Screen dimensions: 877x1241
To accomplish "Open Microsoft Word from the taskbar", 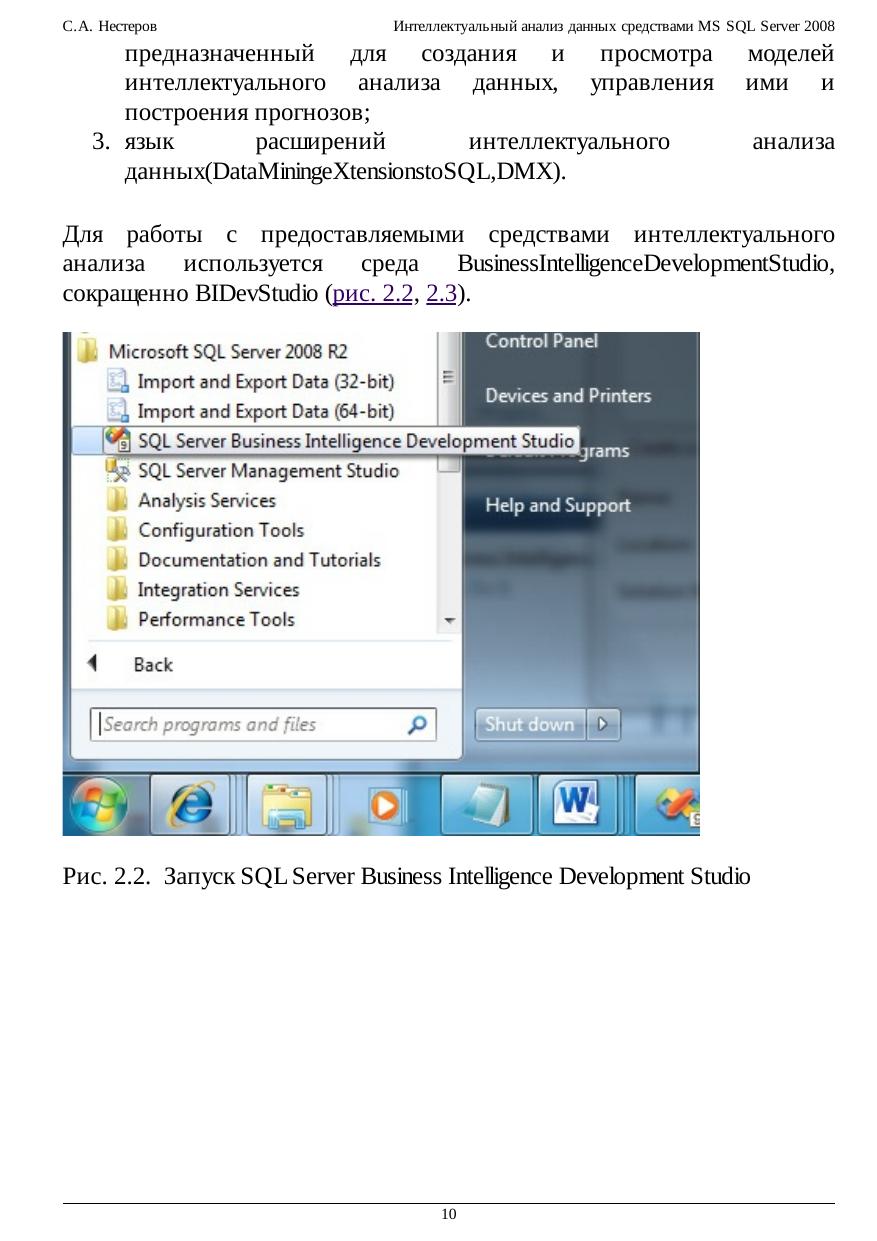I will [x=578, y=803].
